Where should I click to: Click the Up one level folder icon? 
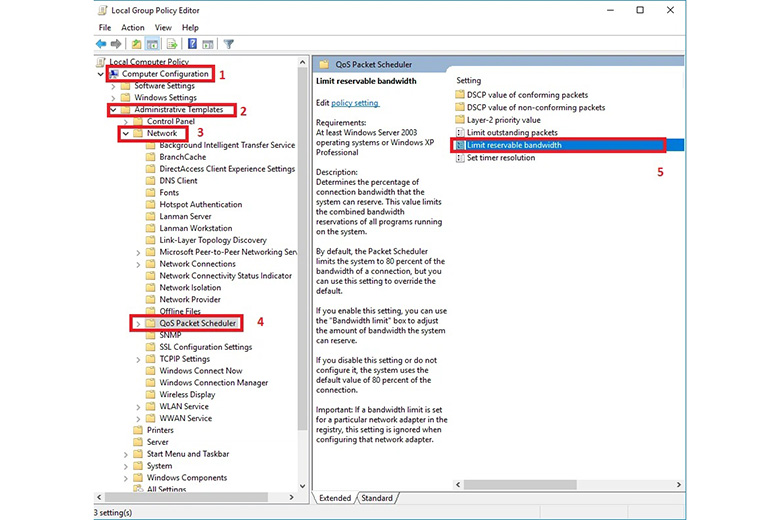point(136,44)
